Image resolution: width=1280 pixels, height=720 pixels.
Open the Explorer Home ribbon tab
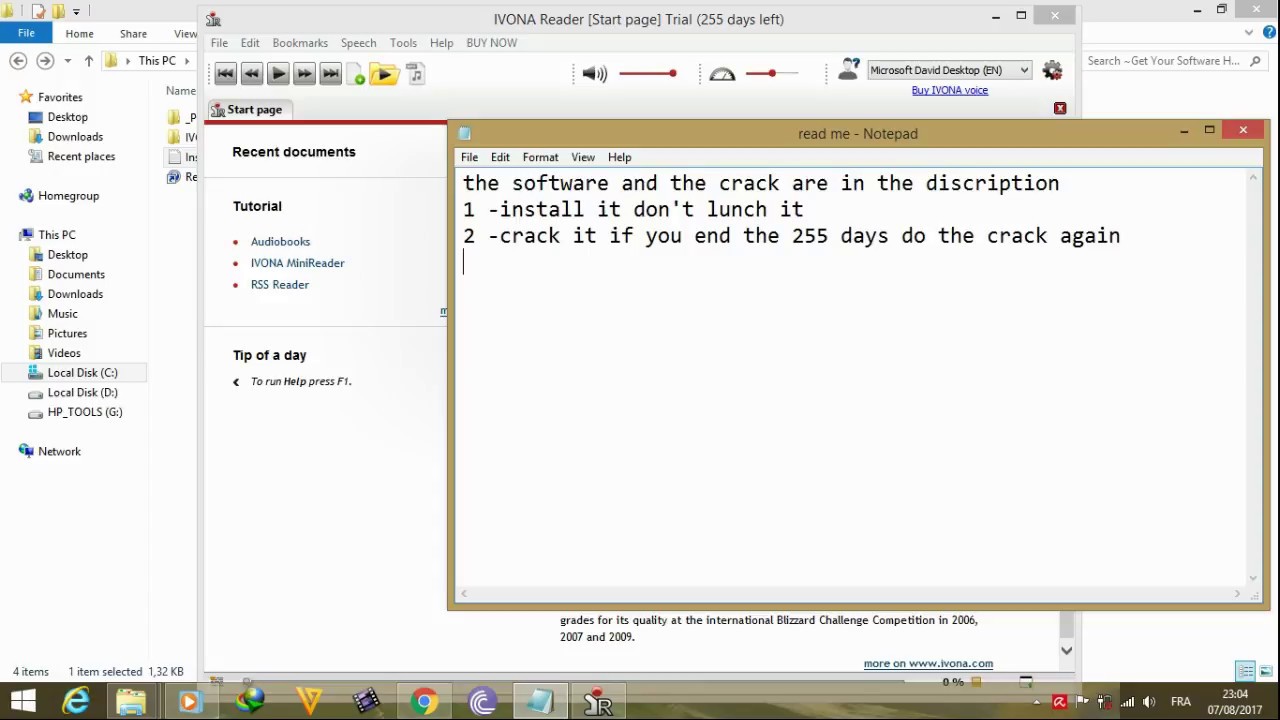(79, 33)
